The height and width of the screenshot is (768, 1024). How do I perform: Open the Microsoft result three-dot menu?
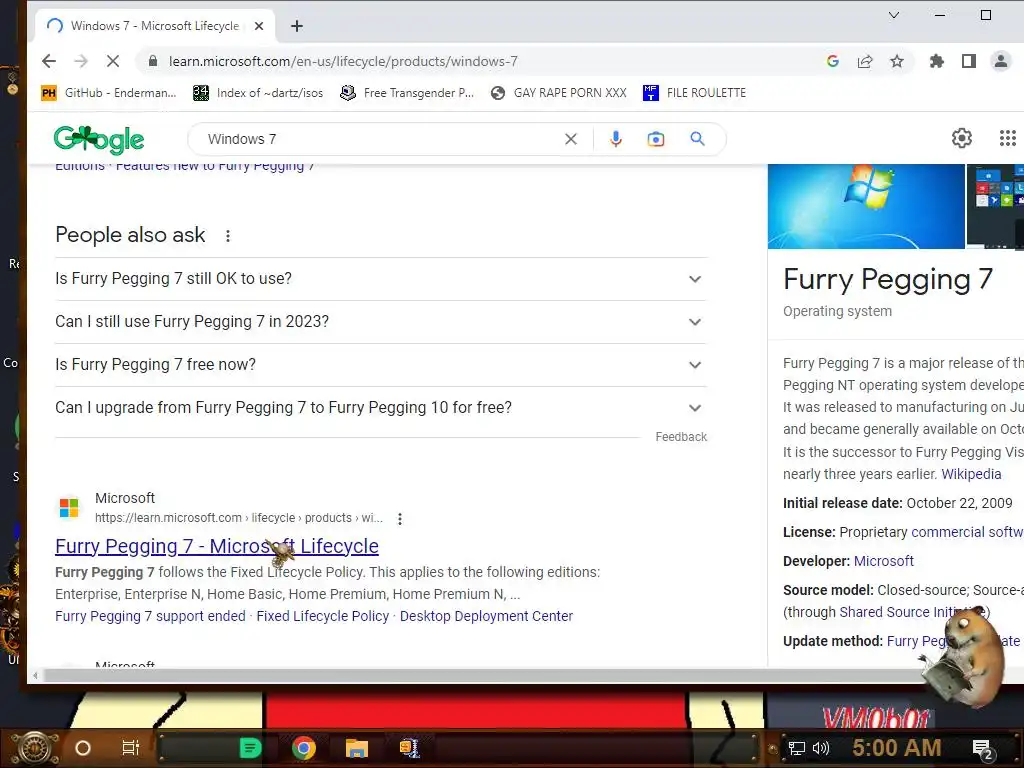(400, 519)
